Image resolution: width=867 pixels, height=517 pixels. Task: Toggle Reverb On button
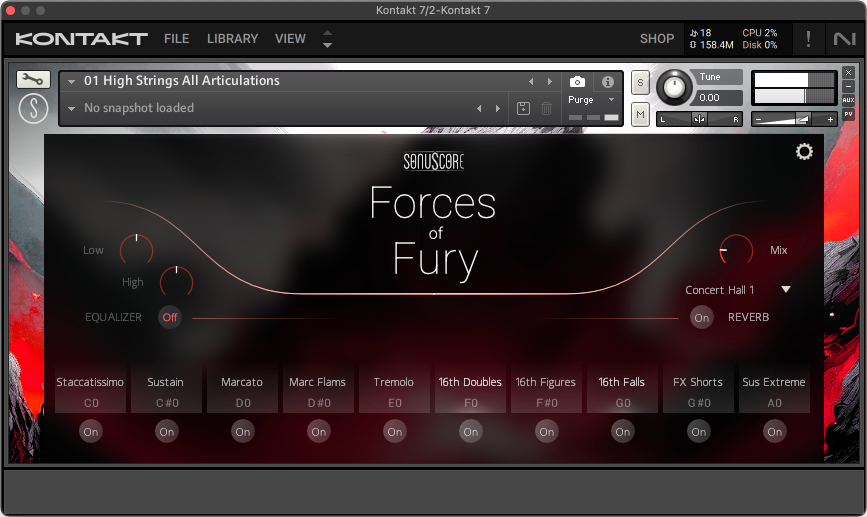point(702,317)
